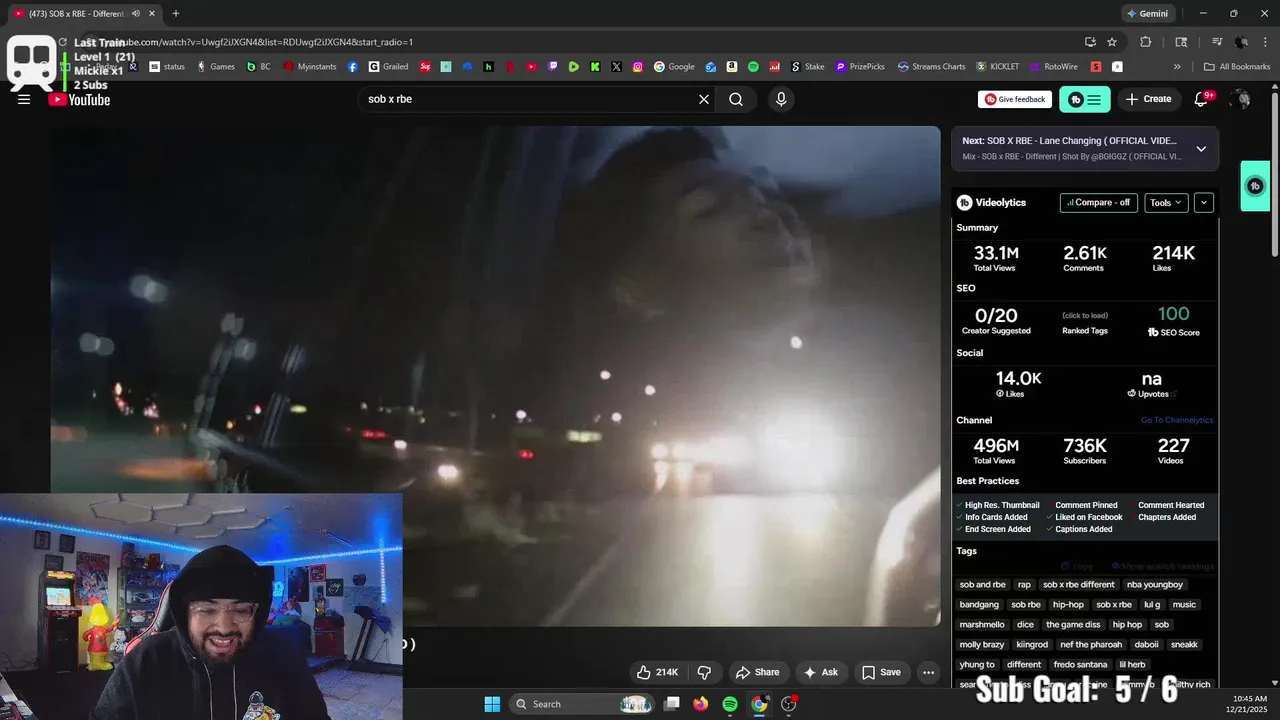Screen dimensions: 1280x720
Task: Open a new Chrome tab
Action: click(x=176, y=14)
